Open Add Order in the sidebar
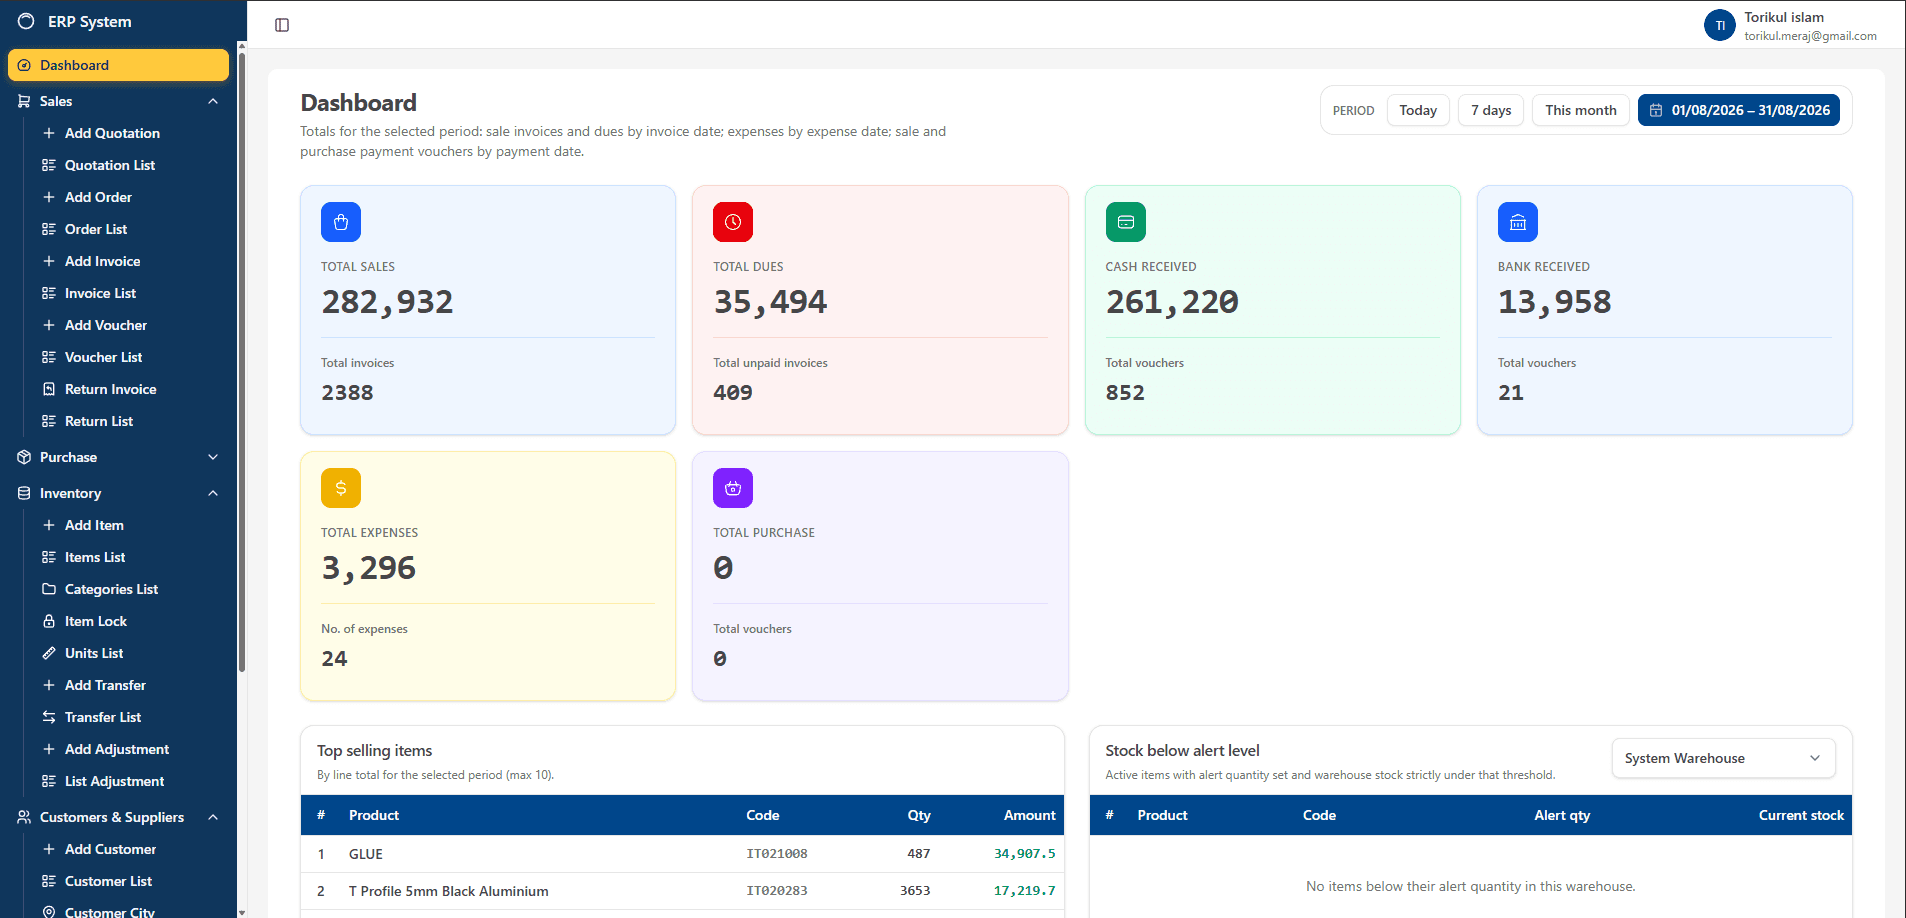The image size is (1906, 918). pyautogui.click(x=98, y=197)
